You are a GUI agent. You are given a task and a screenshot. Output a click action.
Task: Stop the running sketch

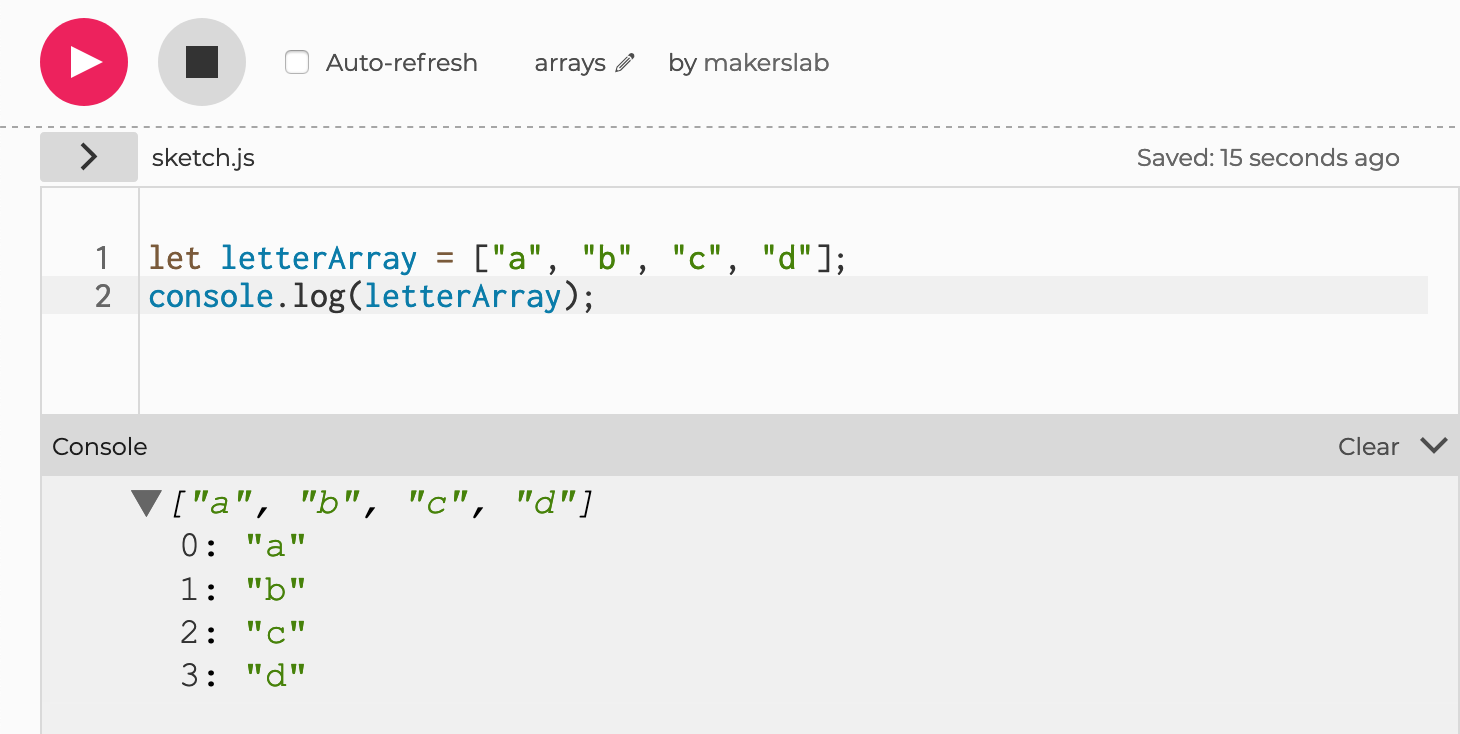click(x=202, y=62)
